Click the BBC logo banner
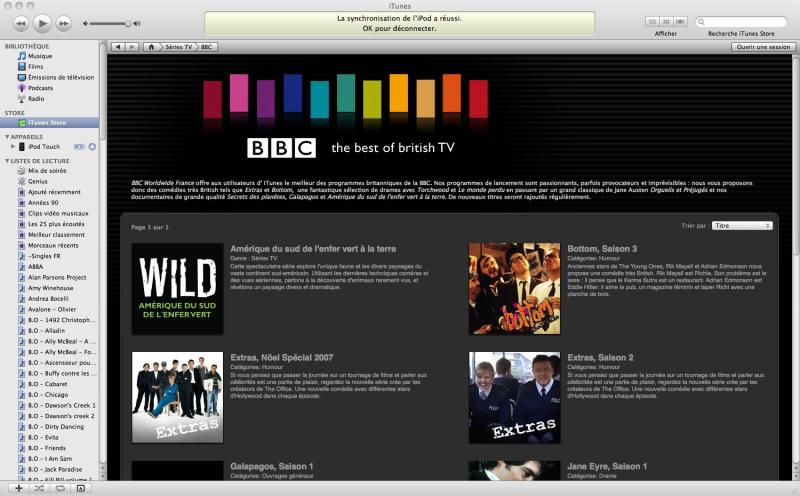The height and width of the screenshot is (496, 800). pos(282,148)
